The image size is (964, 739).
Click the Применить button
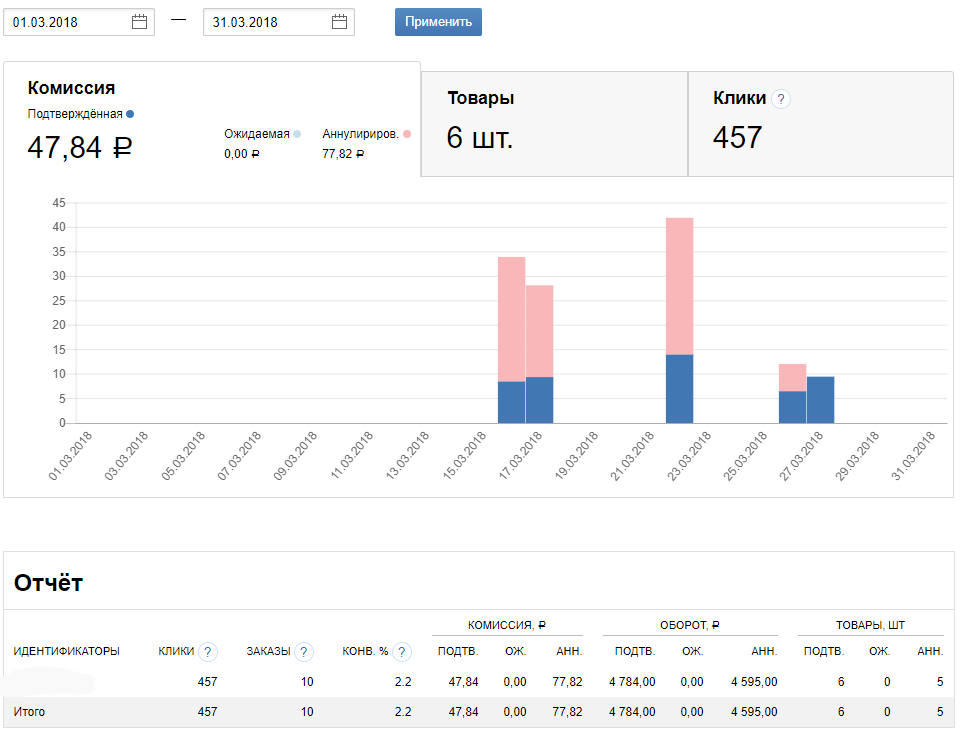tap(438, 22)
